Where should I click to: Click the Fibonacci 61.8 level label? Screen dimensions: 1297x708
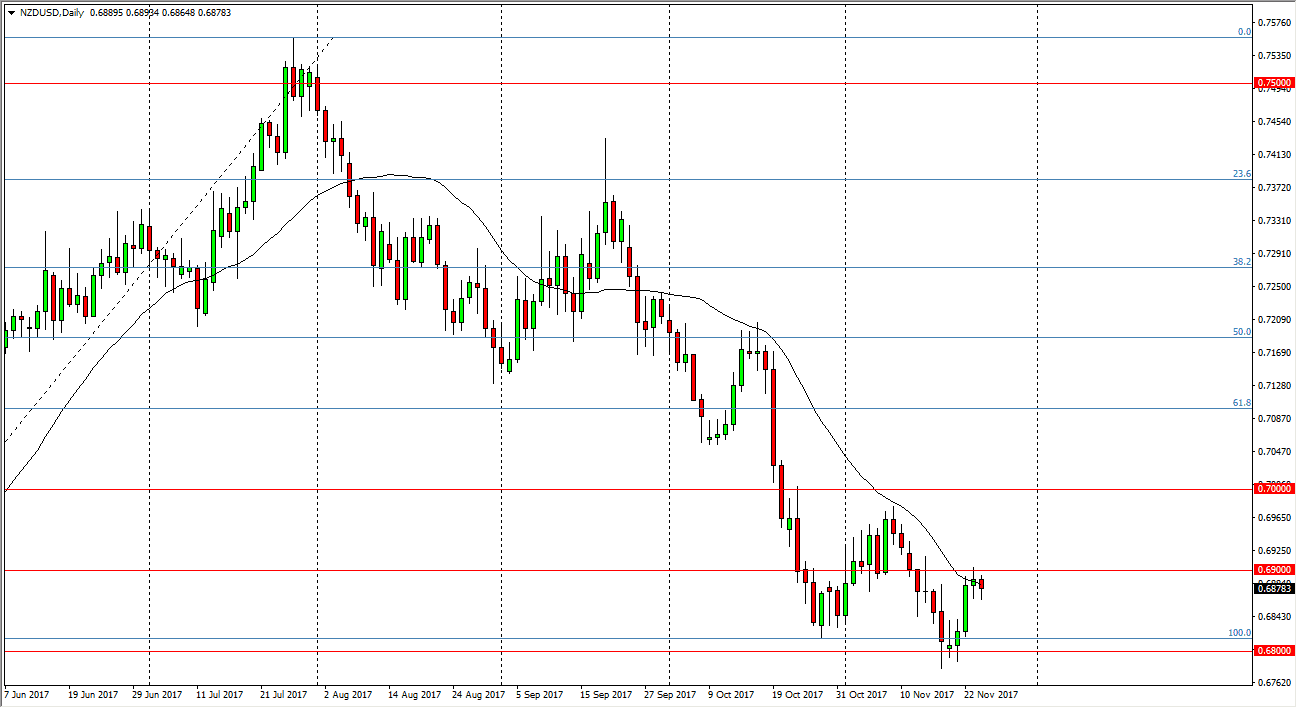(1241, 402)
